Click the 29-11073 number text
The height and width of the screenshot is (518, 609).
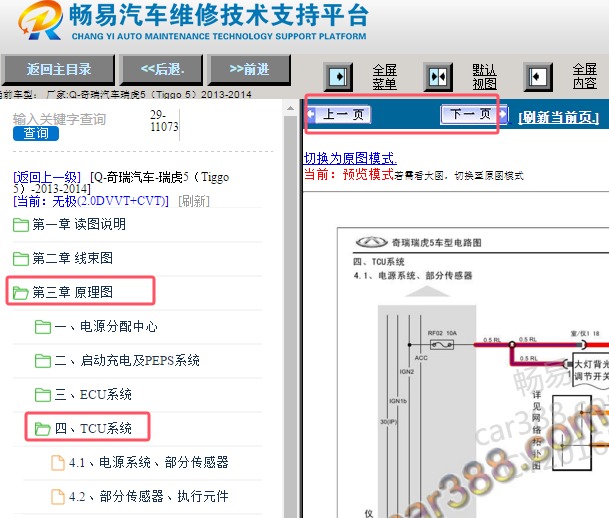[x=164, y=121]
